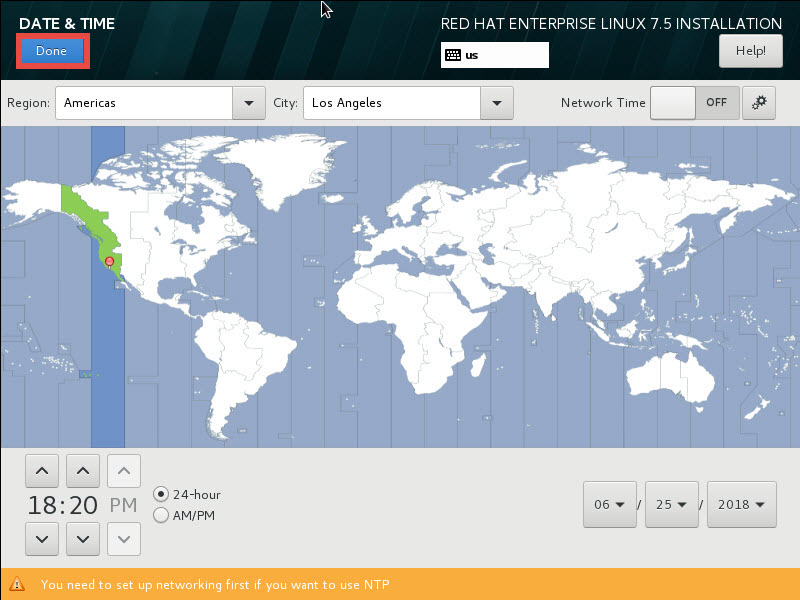This screenshot has width=800, height=600.
Task: Select the AM/PM time format option
Action: click(x=161, y=515)
